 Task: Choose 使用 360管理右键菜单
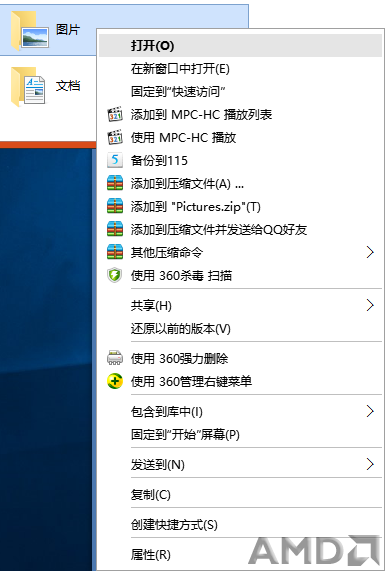click(x=240, y=381)
